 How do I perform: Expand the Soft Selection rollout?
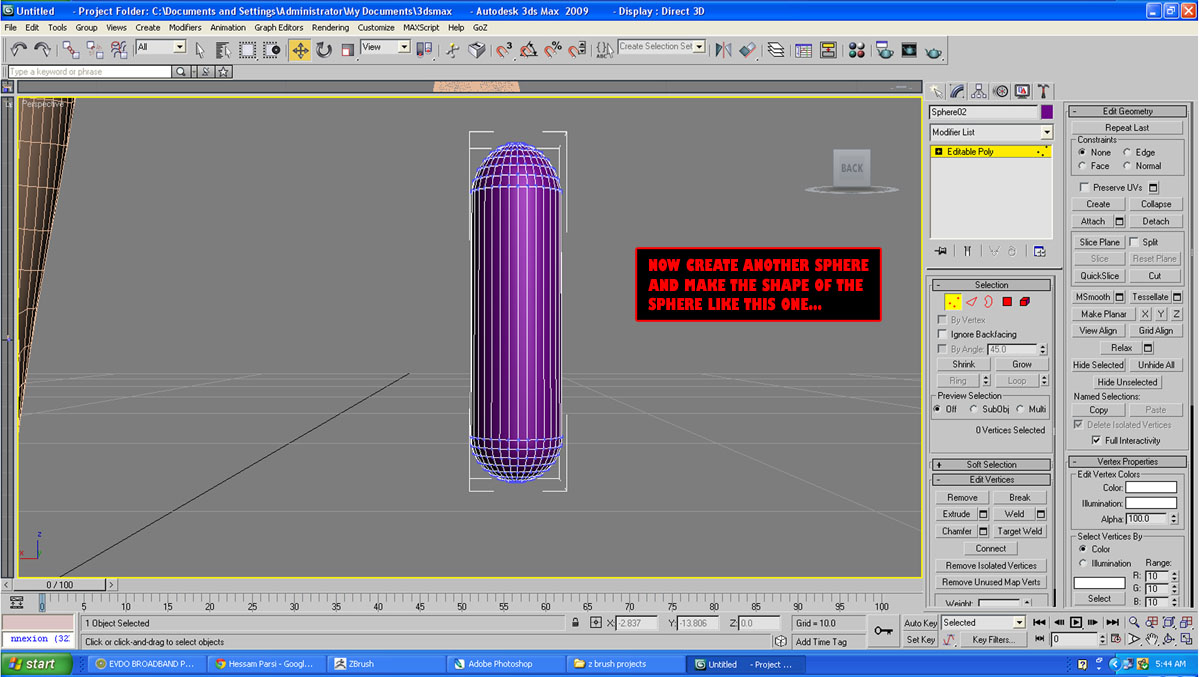click(991, 464)
